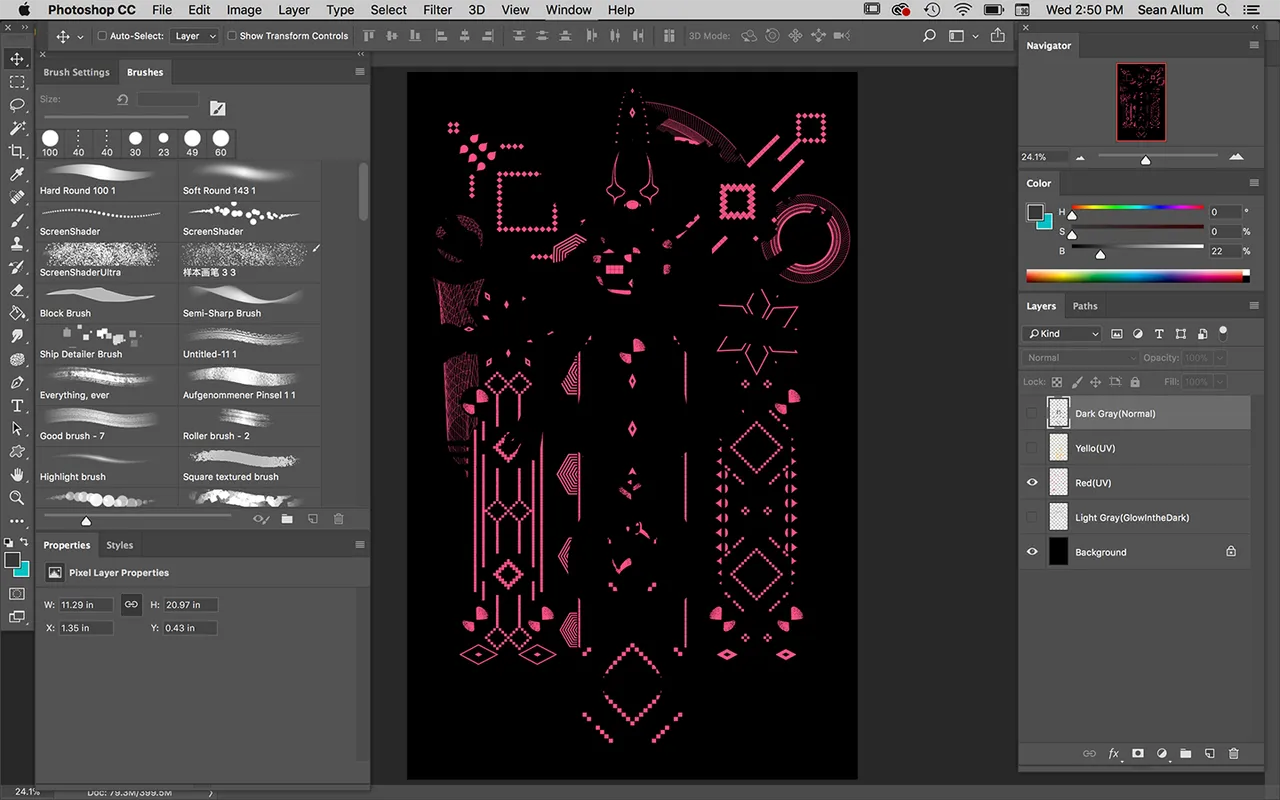Toggle the width-height link constraint
Screen dimensions: 1280x800
click(x=131, y=605)
